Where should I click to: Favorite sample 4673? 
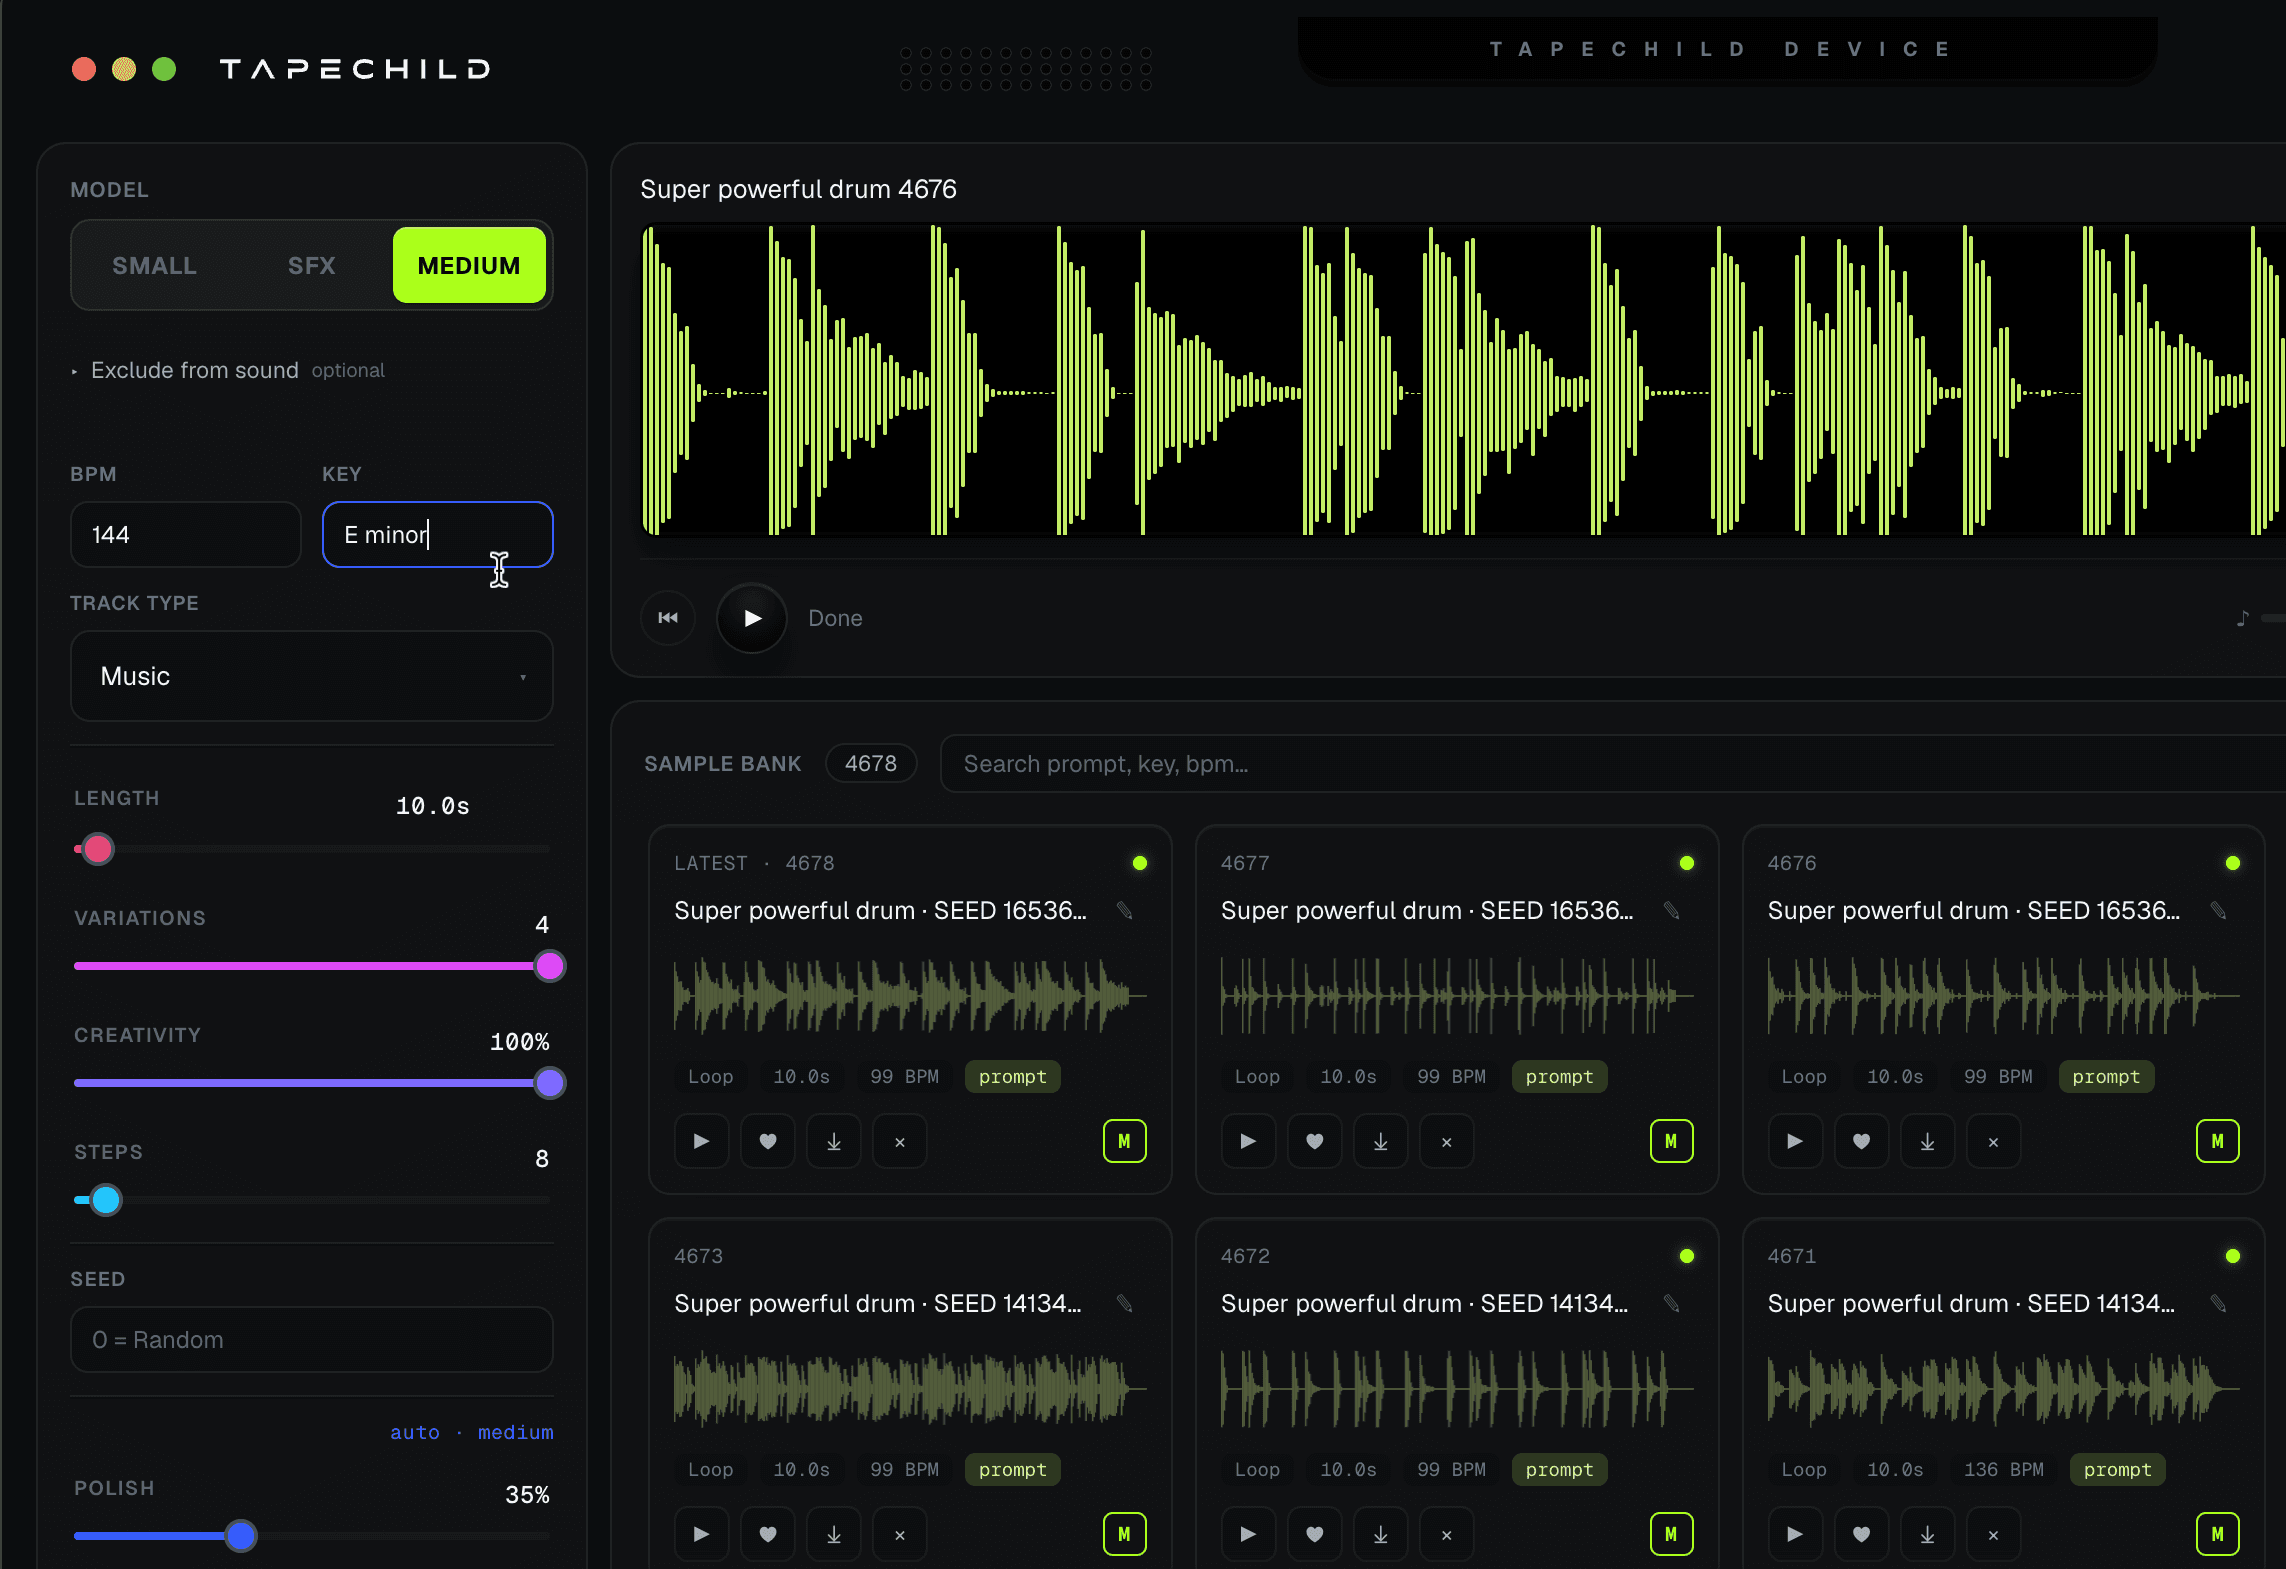(768, 1534)
